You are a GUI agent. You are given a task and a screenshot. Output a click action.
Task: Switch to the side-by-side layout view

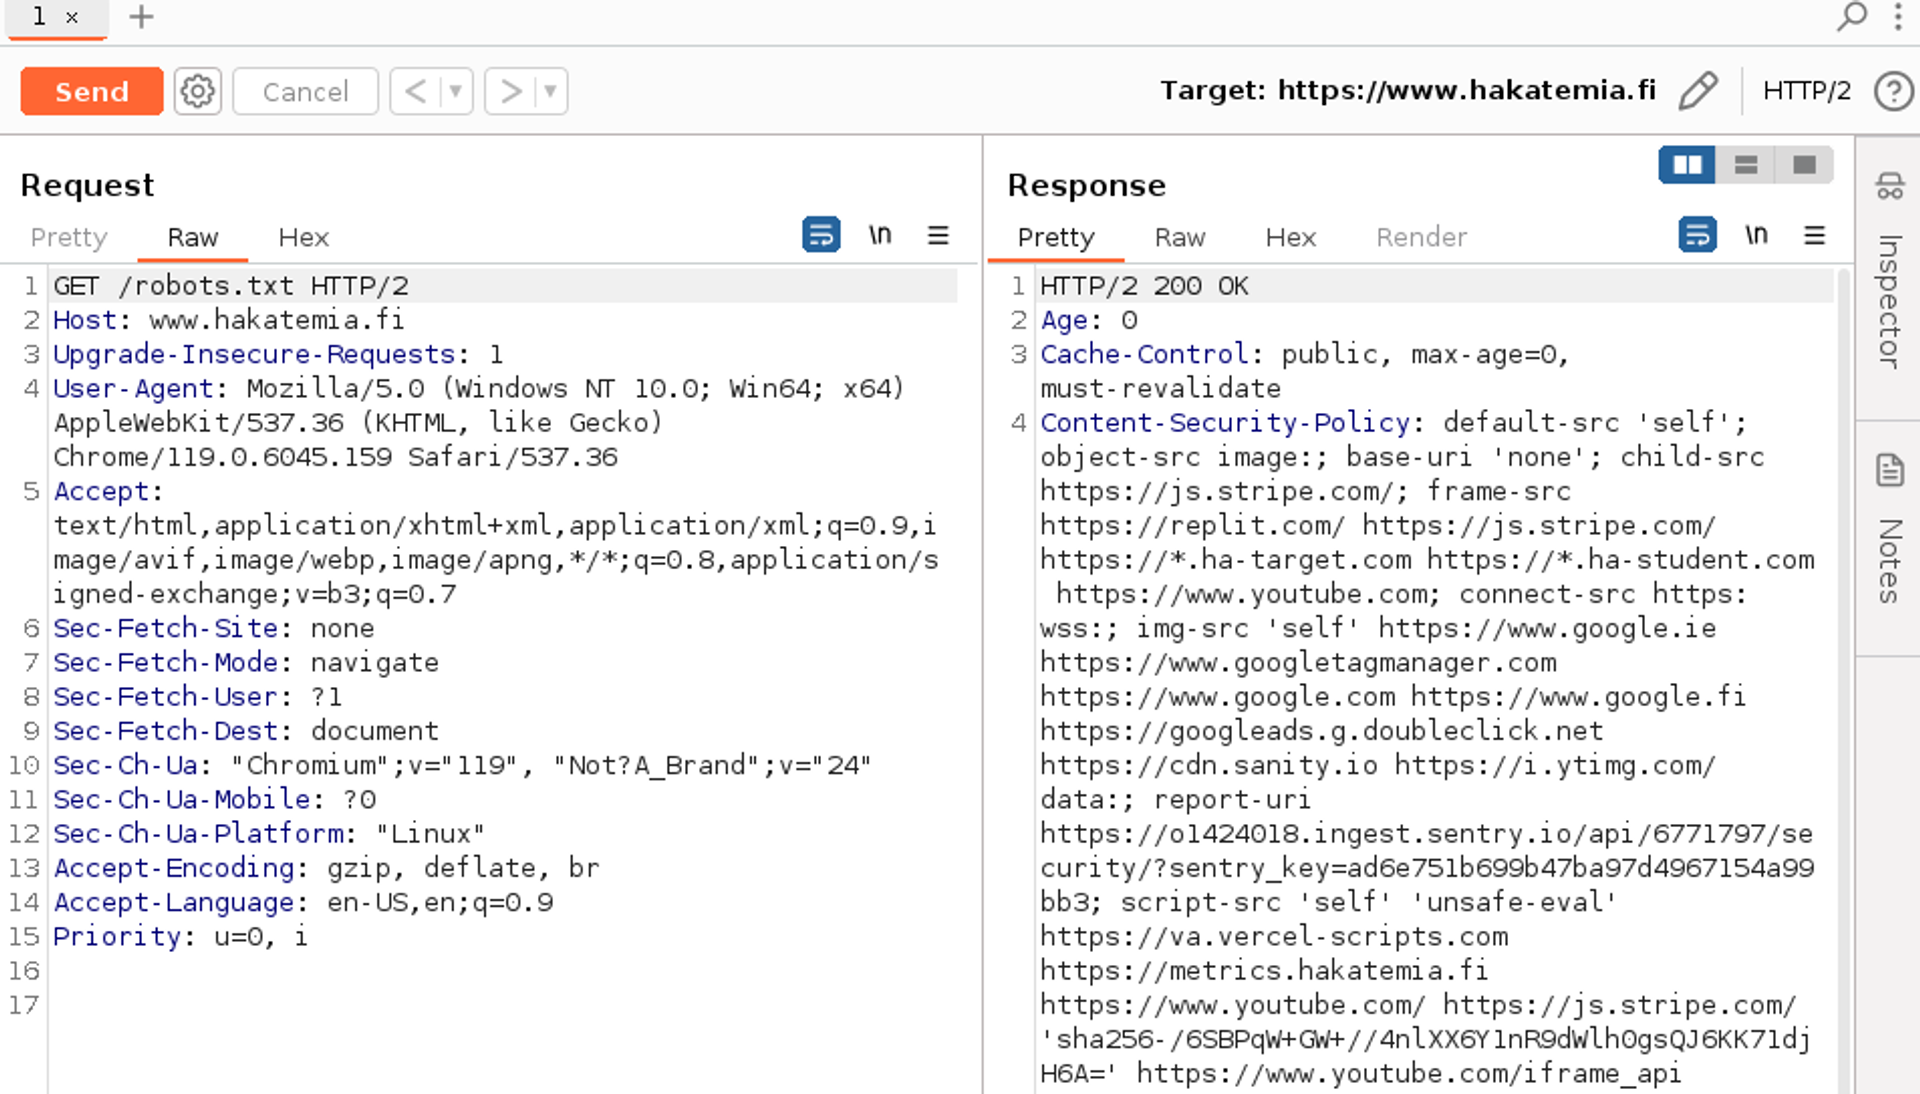click(1687, 165)
